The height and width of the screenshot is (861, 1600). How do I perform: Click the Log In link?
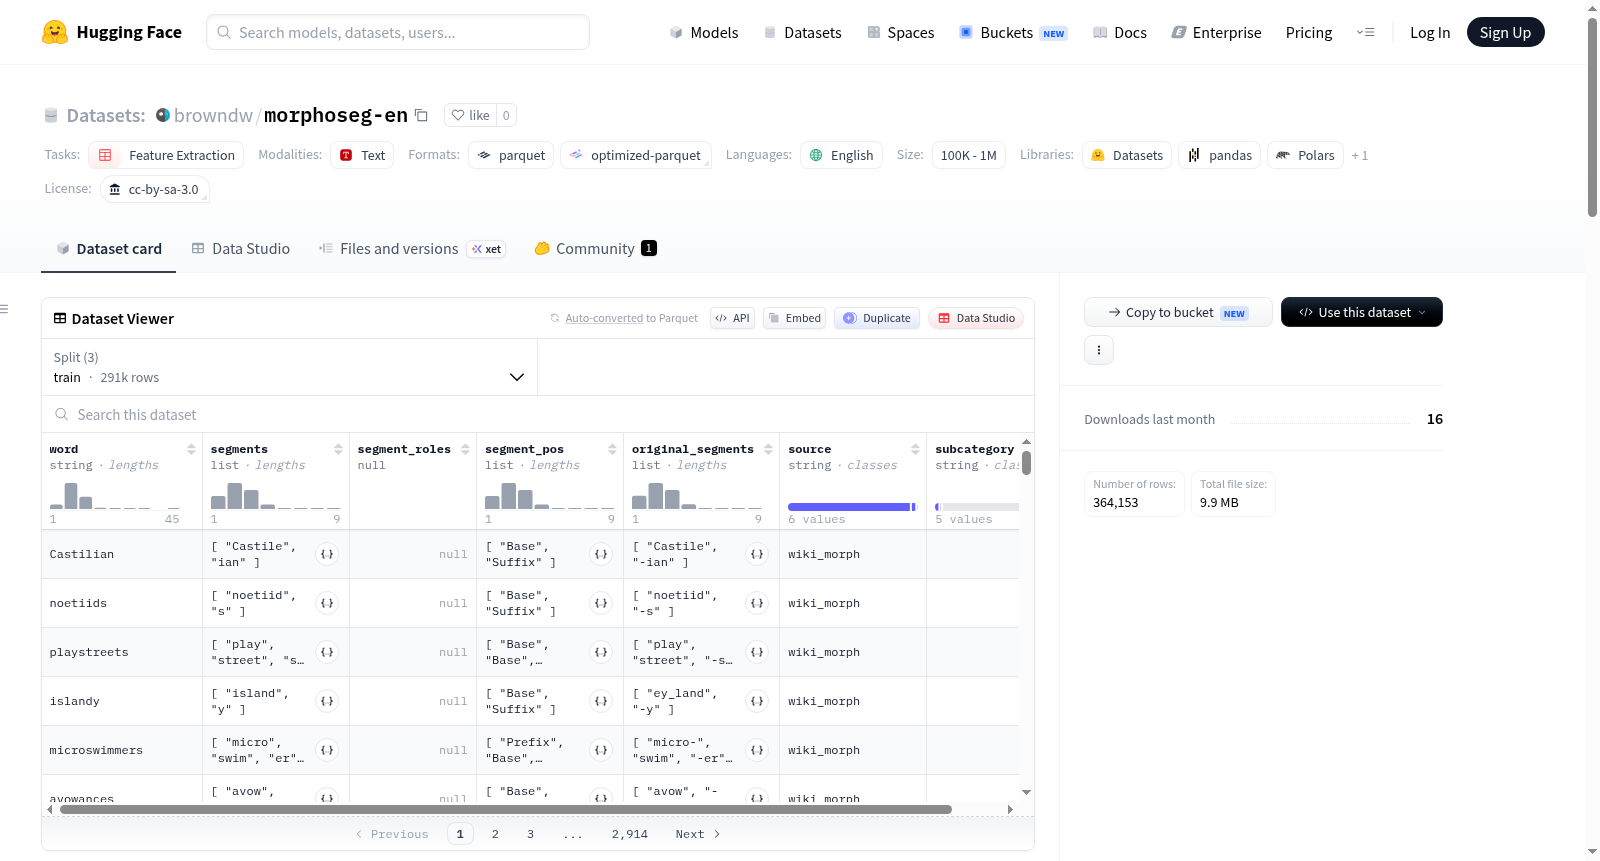click(x=1430, y=32)
